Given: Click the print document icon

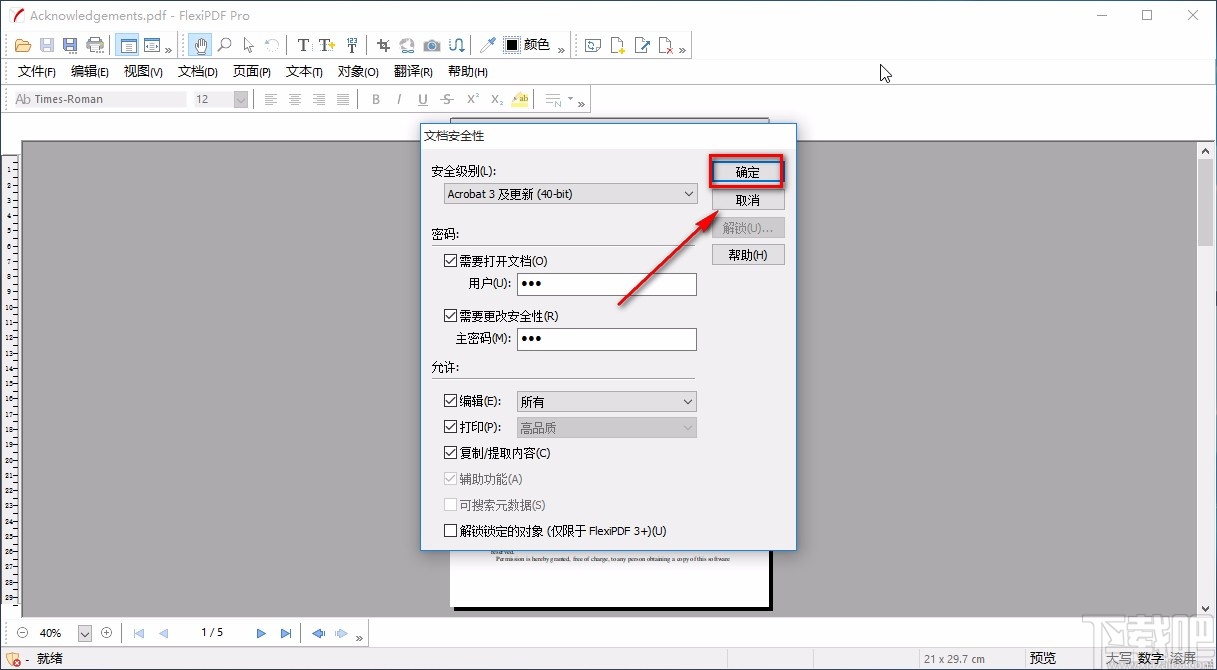Looking at the screenshot, I should (x=95, y=44).
